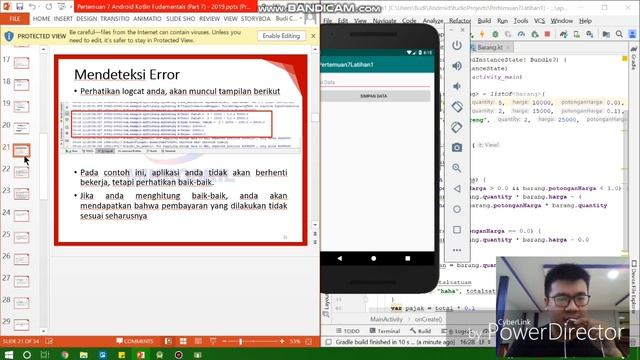The image size is (640, 360).
Task: Open PowerPoint INSERT ribbon tab
Action: pyautogui.click(x=63, y=19)
